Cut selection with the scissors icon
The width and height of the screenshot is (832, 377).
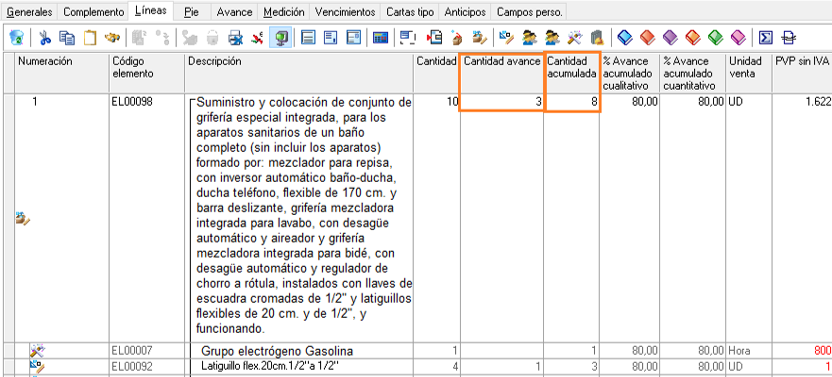click(45, 37)
